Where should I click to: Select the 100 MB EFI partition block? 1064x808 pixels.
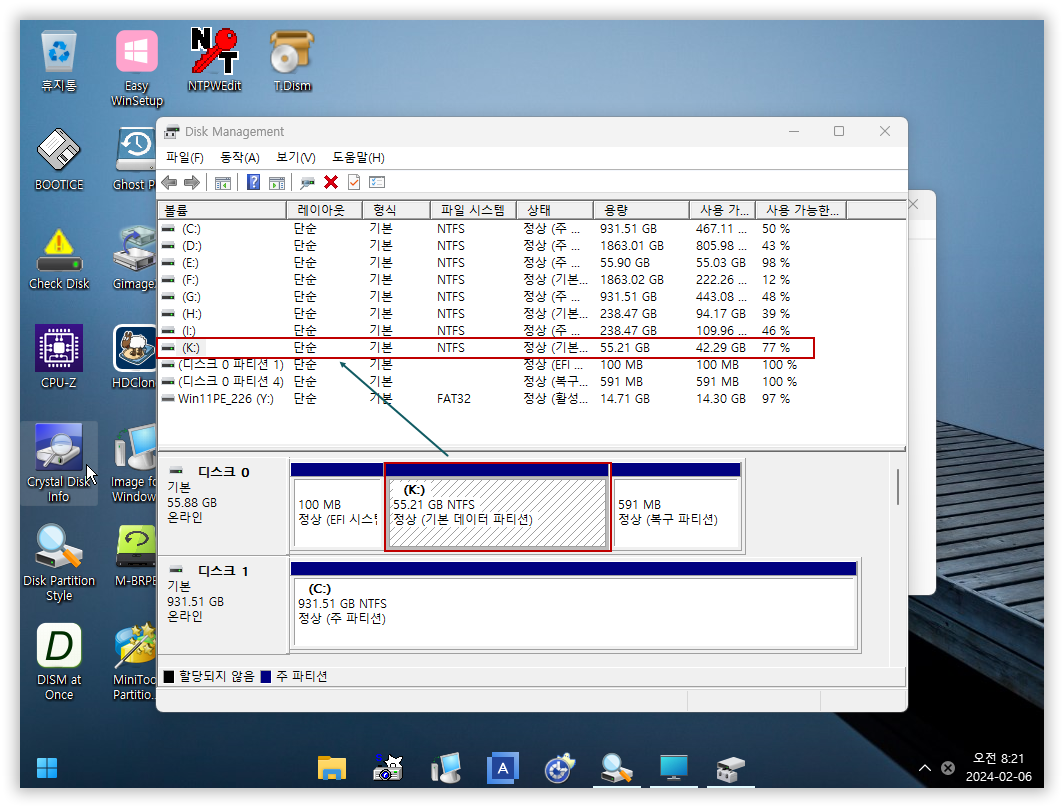337,506
